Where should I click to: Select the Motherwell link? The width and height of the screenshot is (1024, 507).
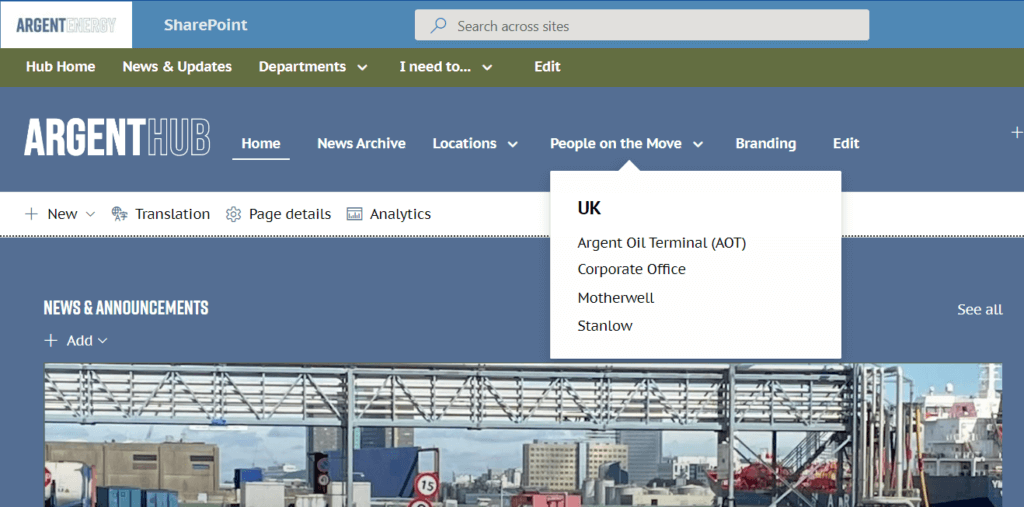pos(616,298)
